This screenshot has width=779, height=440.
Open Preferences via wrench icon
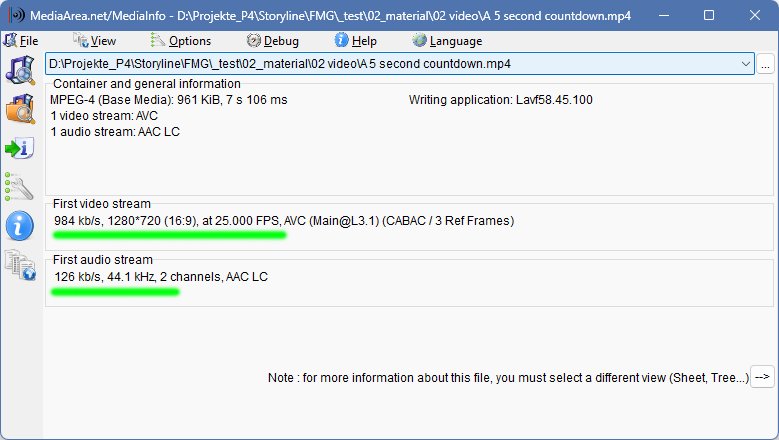coord(19,187)
